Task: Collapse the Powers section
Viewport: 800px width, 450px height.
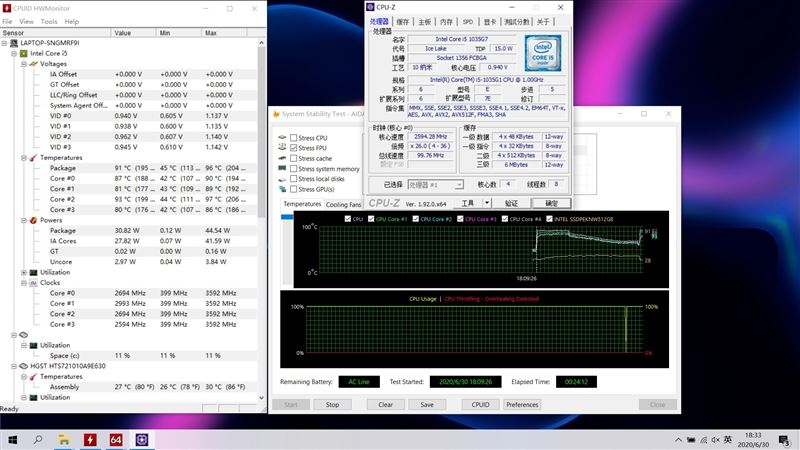Action: pyautogui.click(x=24, y=220)
